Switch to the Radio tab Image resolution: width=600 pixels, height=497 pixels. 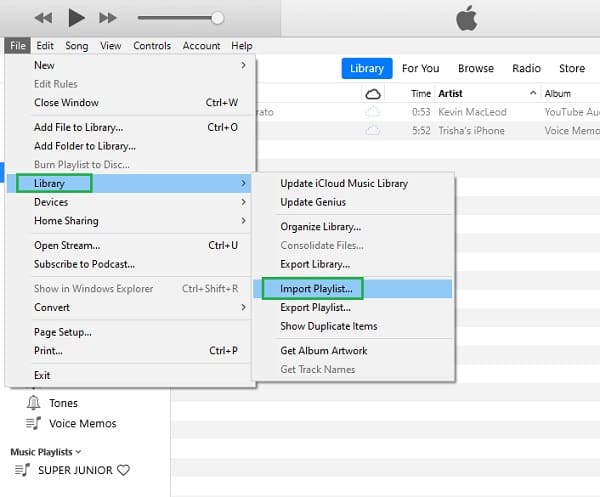click(x=527, y=68)
